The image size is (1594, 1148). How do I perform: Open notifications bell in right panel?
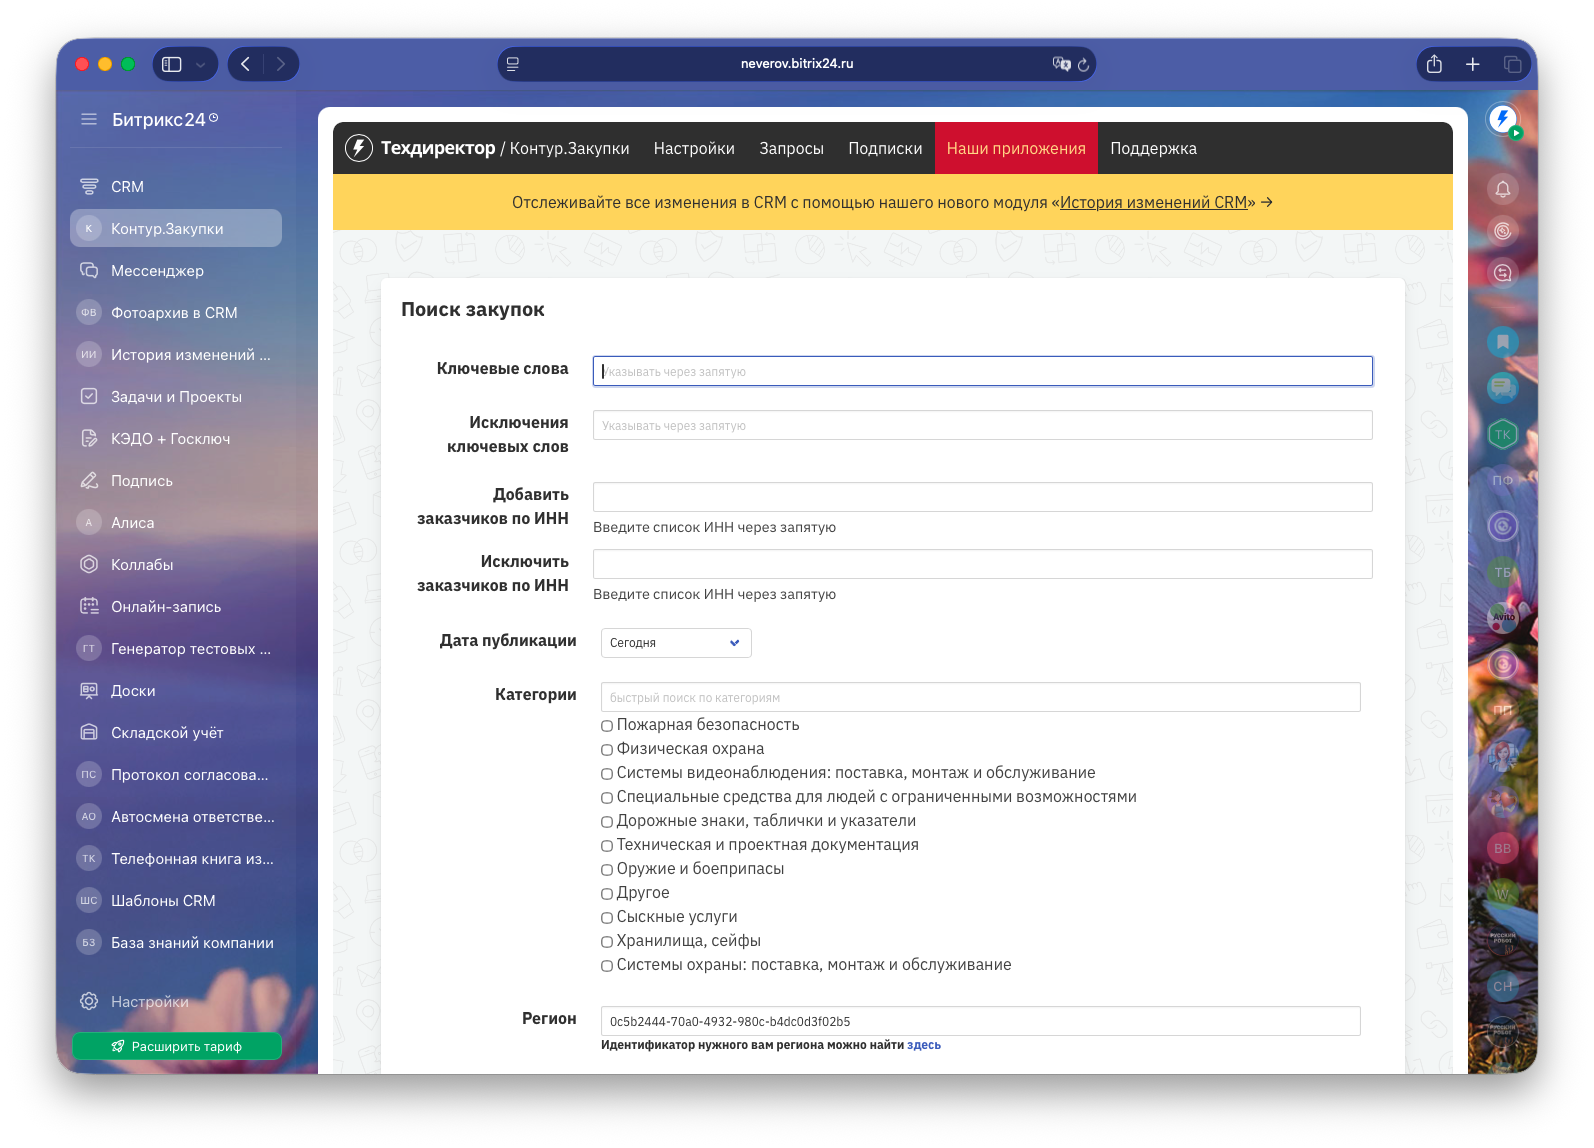tap(1502, 189)
